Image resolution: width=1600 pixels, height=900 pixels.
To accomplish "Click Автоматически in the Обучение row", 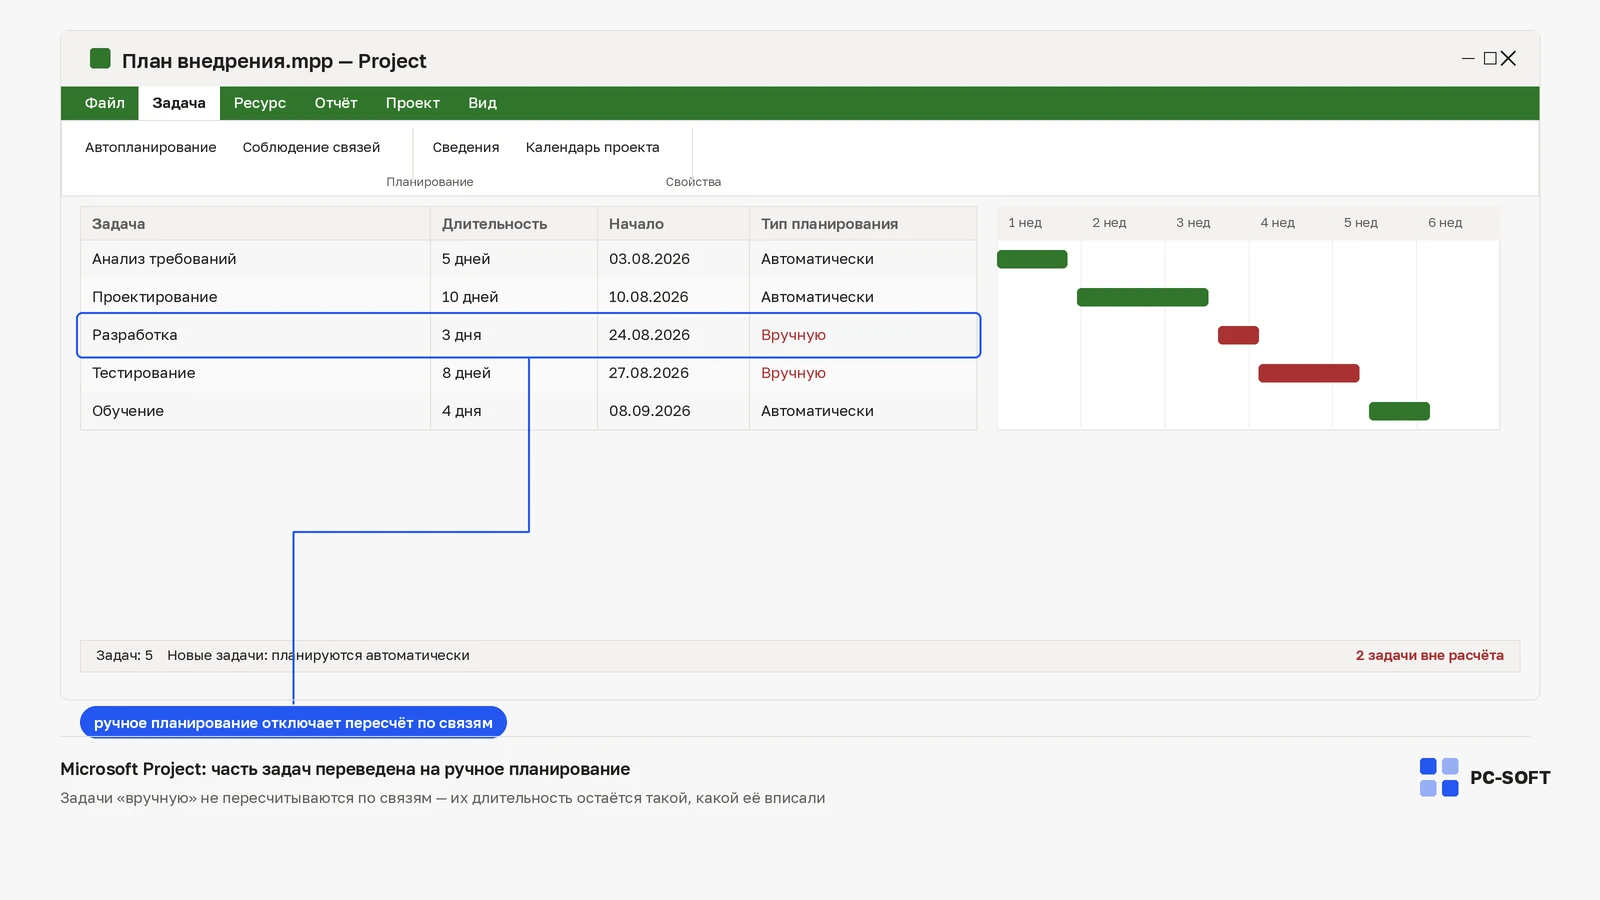I will (817, 411).
